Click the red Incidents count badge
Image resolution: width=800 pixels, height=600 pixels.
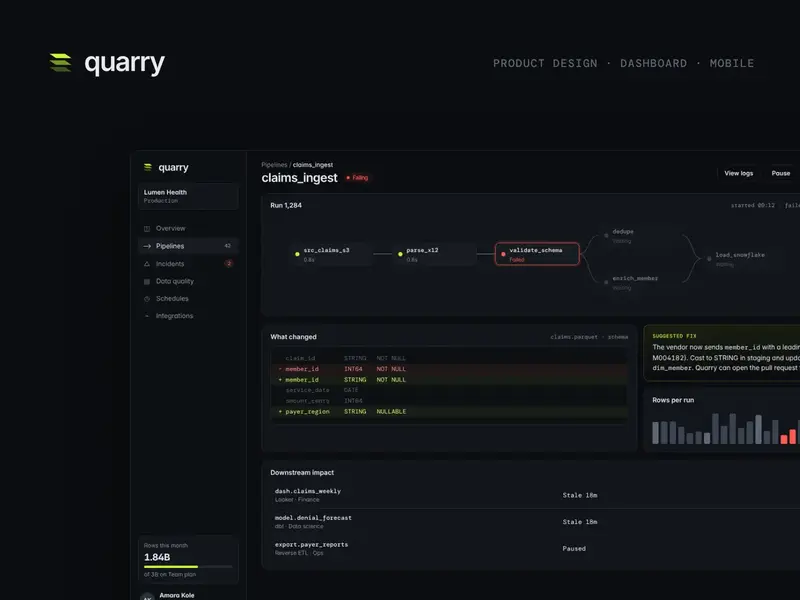click(x=229, y=263)
